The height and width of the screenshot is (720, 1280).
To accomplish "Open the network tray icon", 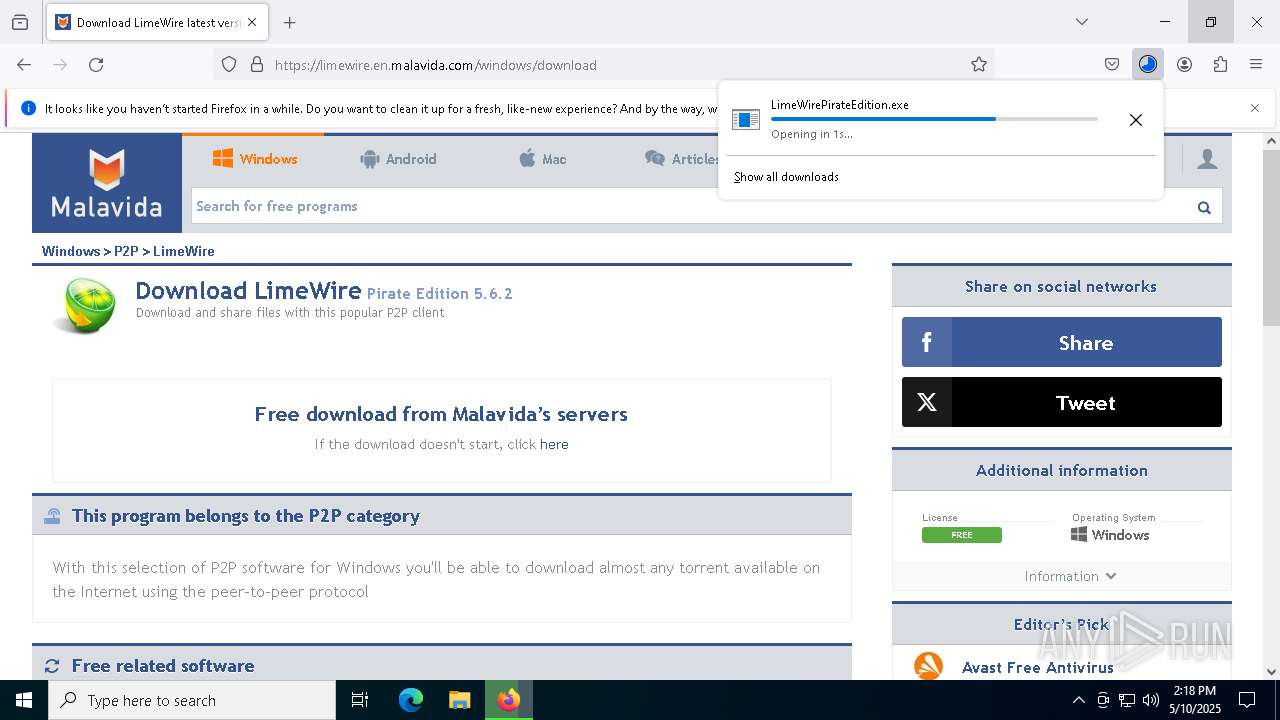I will [1127, 700].
